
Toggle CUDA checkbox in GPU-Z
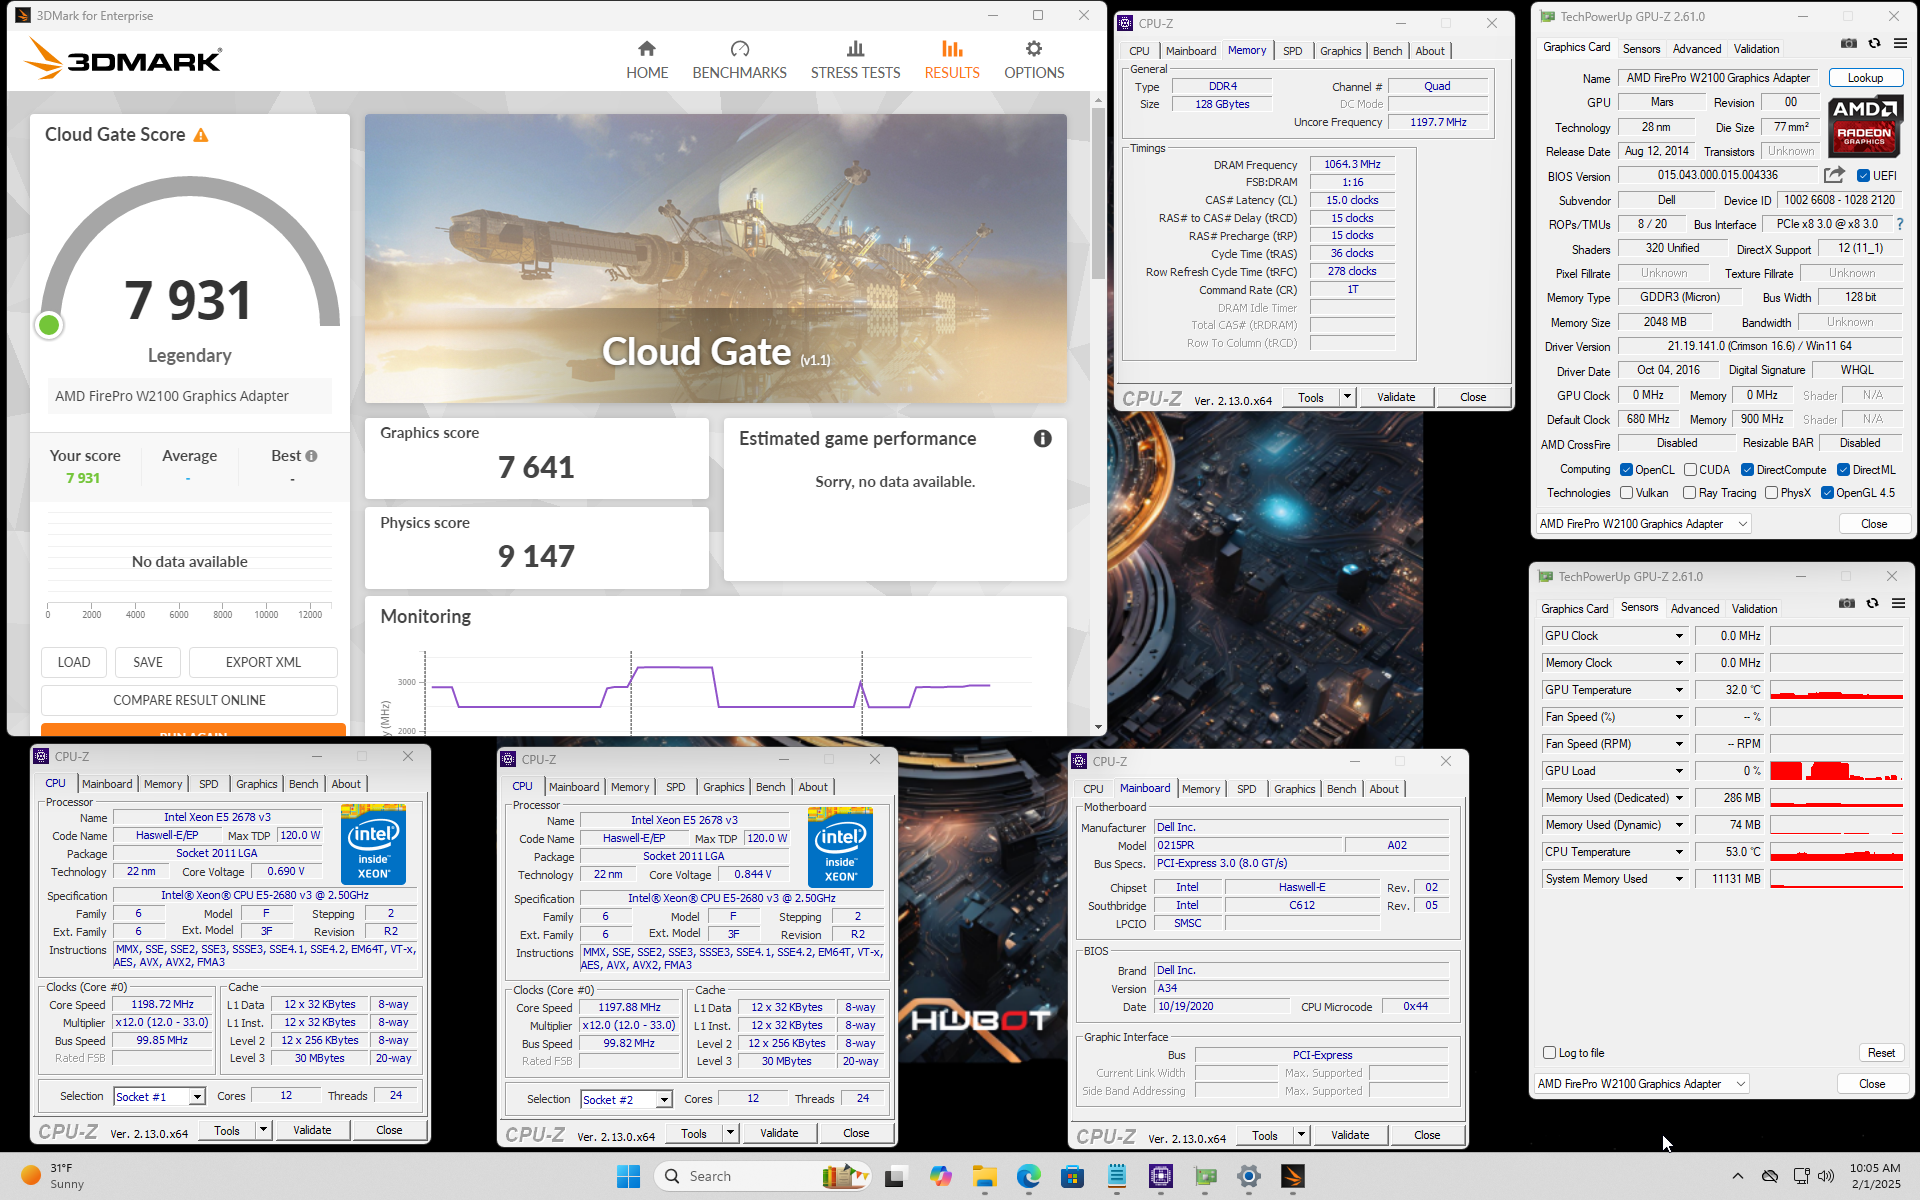(1690, 470)
